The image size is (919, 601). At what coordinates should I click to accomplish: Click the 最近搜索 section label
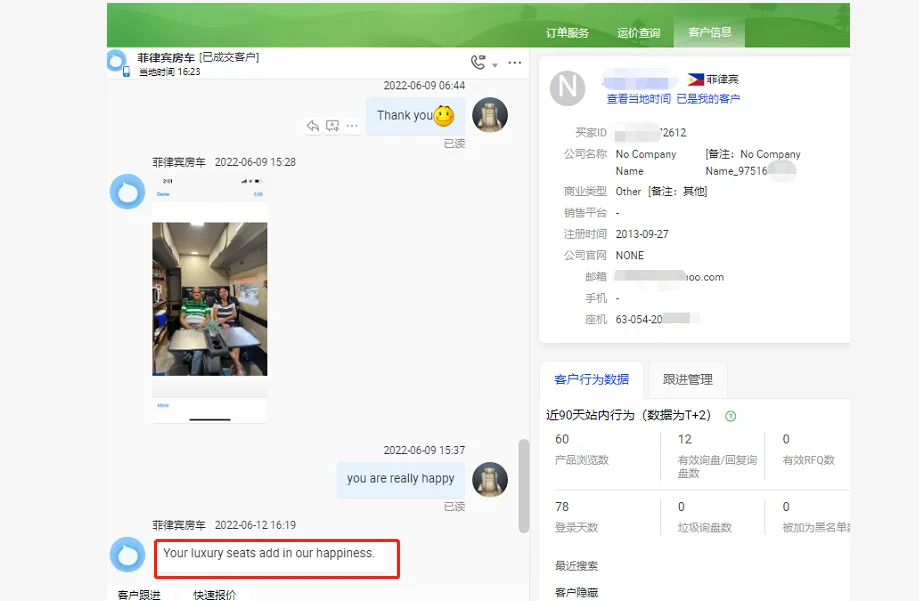click(x=576, y=566)
